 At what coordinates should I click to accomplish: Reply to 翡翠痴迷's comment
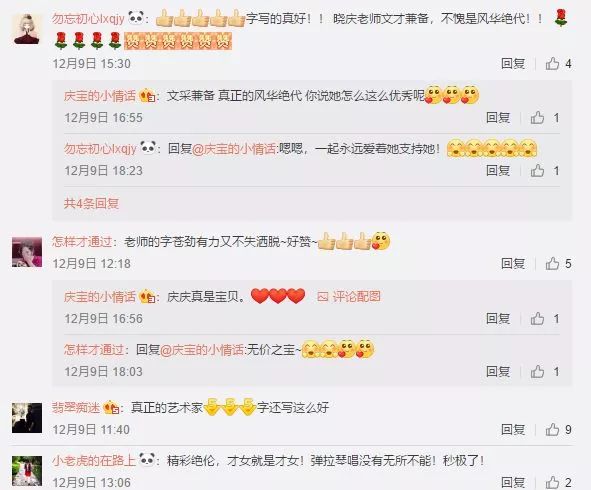(x=513, y=429)
